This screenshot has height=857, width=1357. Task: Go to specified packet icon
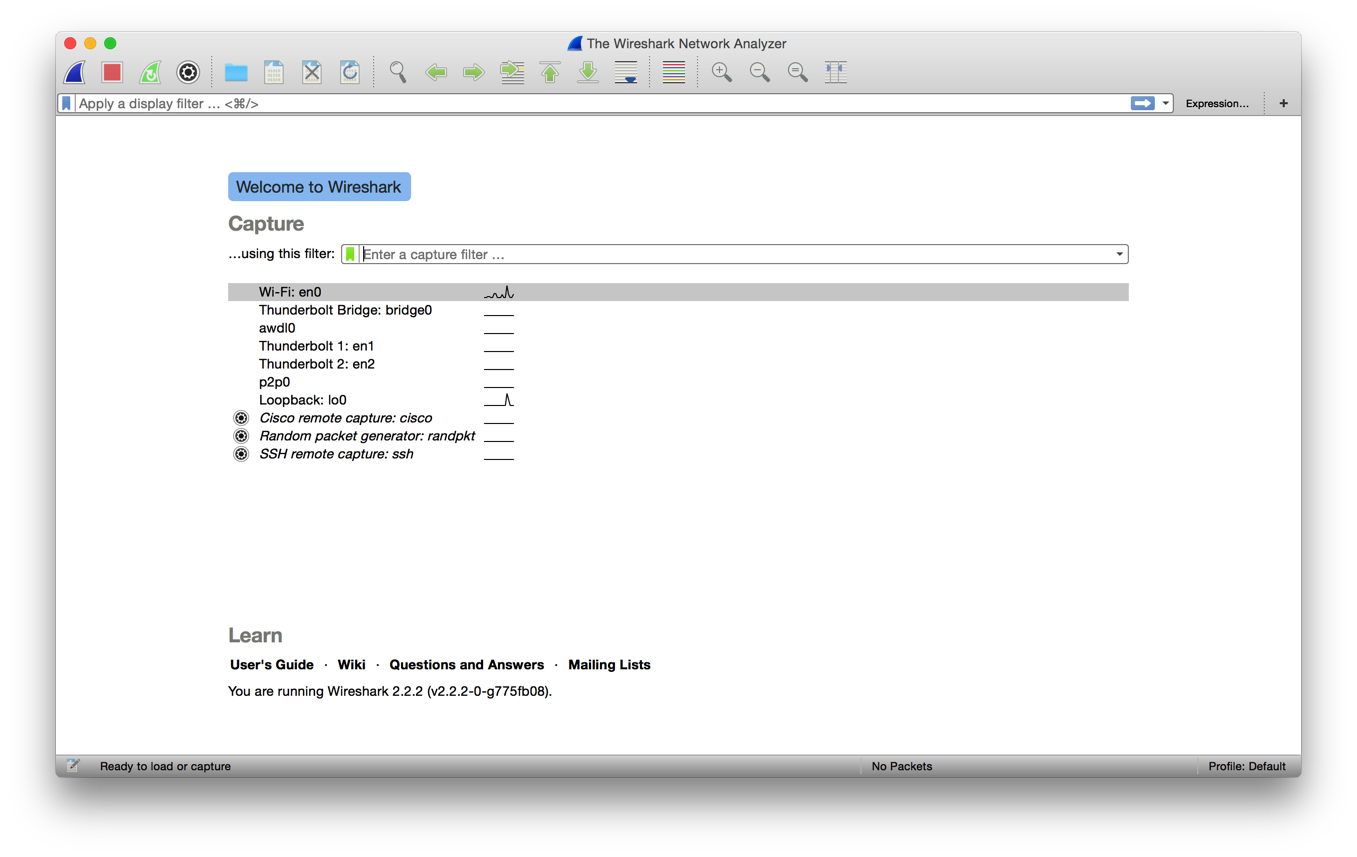tap(512, 72)
